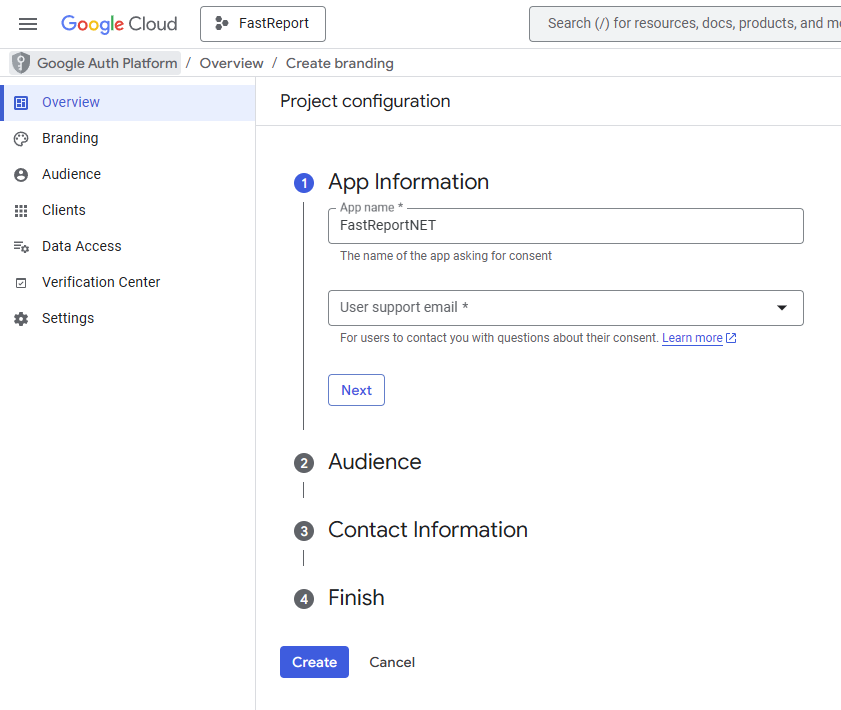
Task: Click the Branding palette icon
Action: tap(21, 139)
